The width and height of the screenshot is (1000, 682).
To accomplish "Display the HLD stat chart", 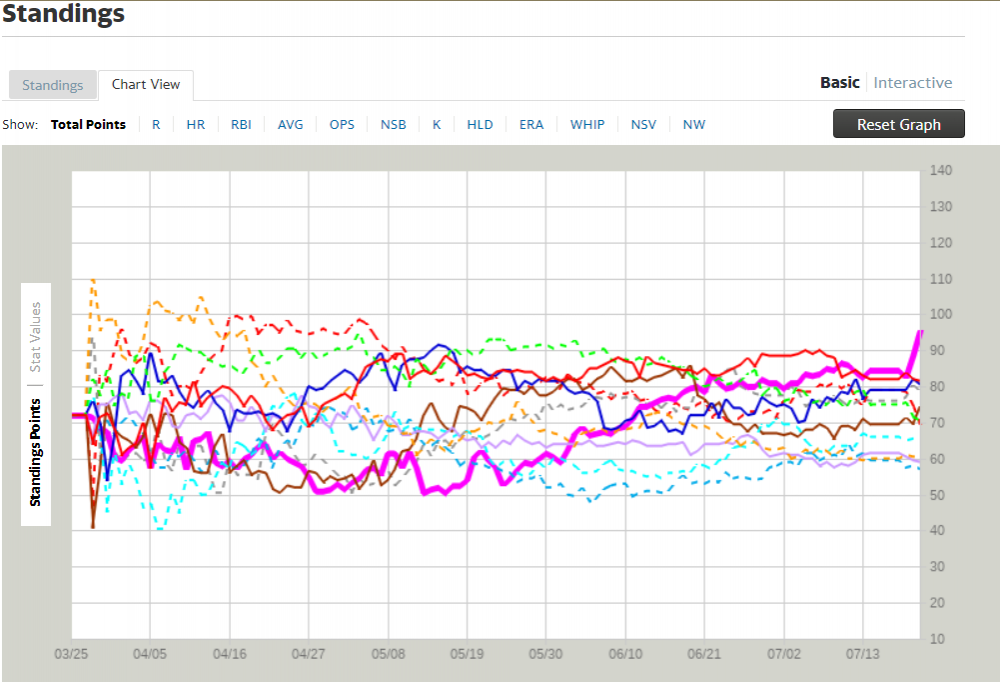I will [480, 125].
